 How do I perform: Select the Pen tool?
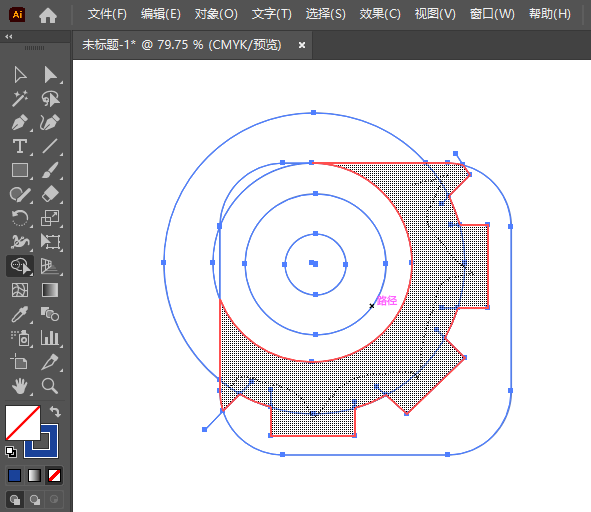point(20,123)
